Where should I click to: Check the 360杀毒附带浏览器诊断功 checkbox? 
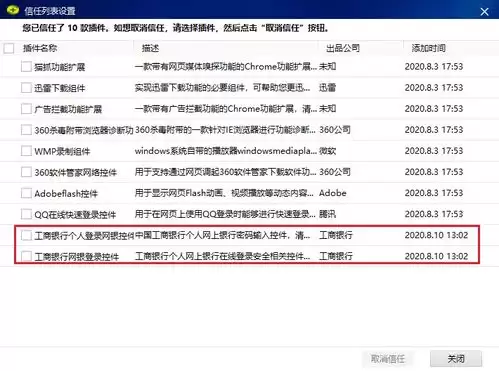(26, 130)
